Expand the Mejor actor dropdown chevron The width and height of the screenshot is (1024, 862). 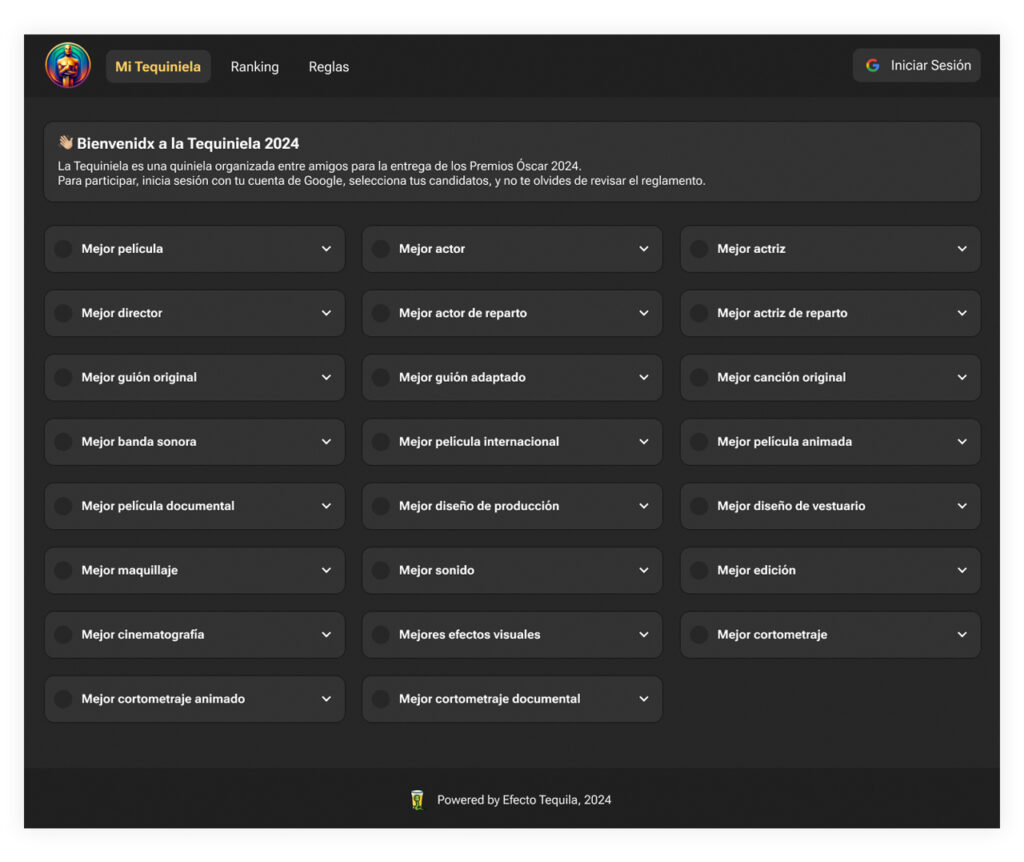click(643, 249)
